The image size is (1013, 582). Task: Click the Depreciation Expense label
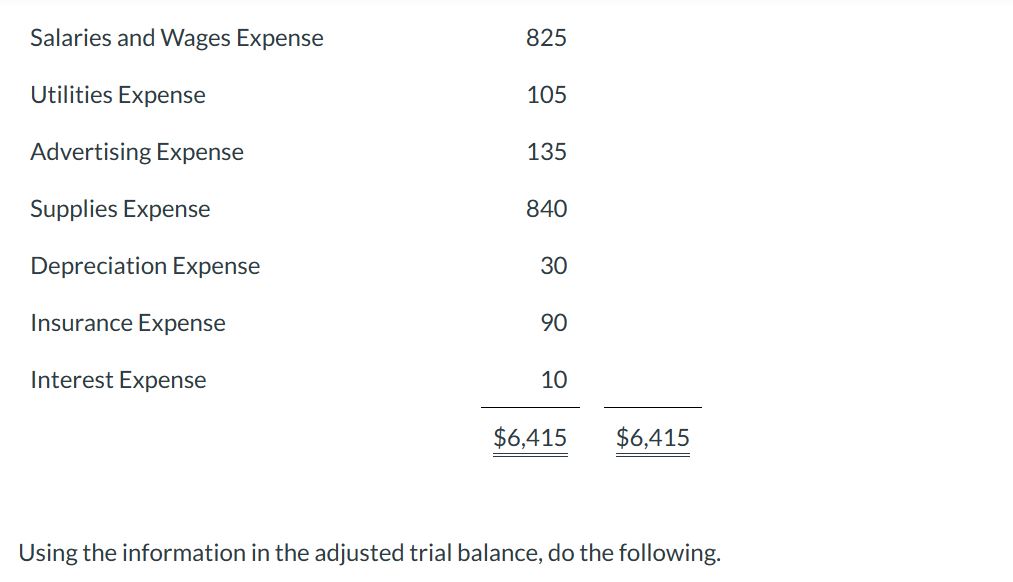pos(145,266)
